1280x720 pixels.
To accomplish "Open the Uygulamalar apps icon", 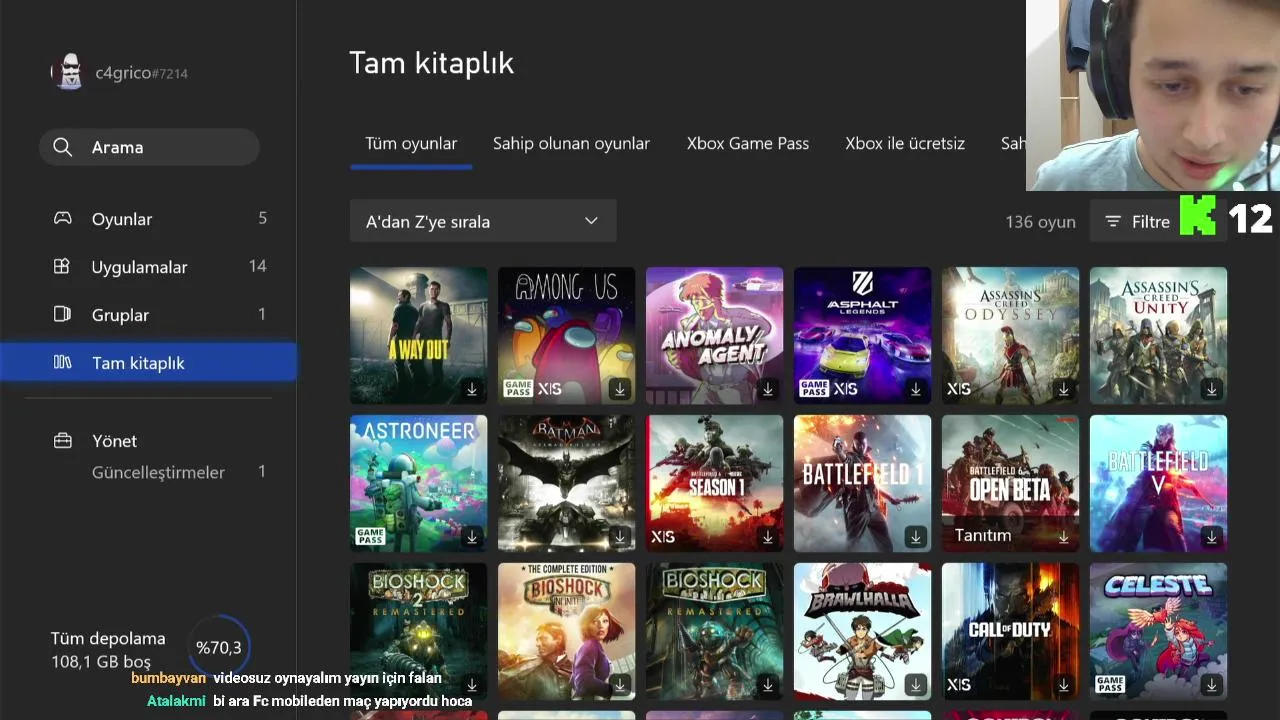I will pyautogui.click(x=62, y=266).
